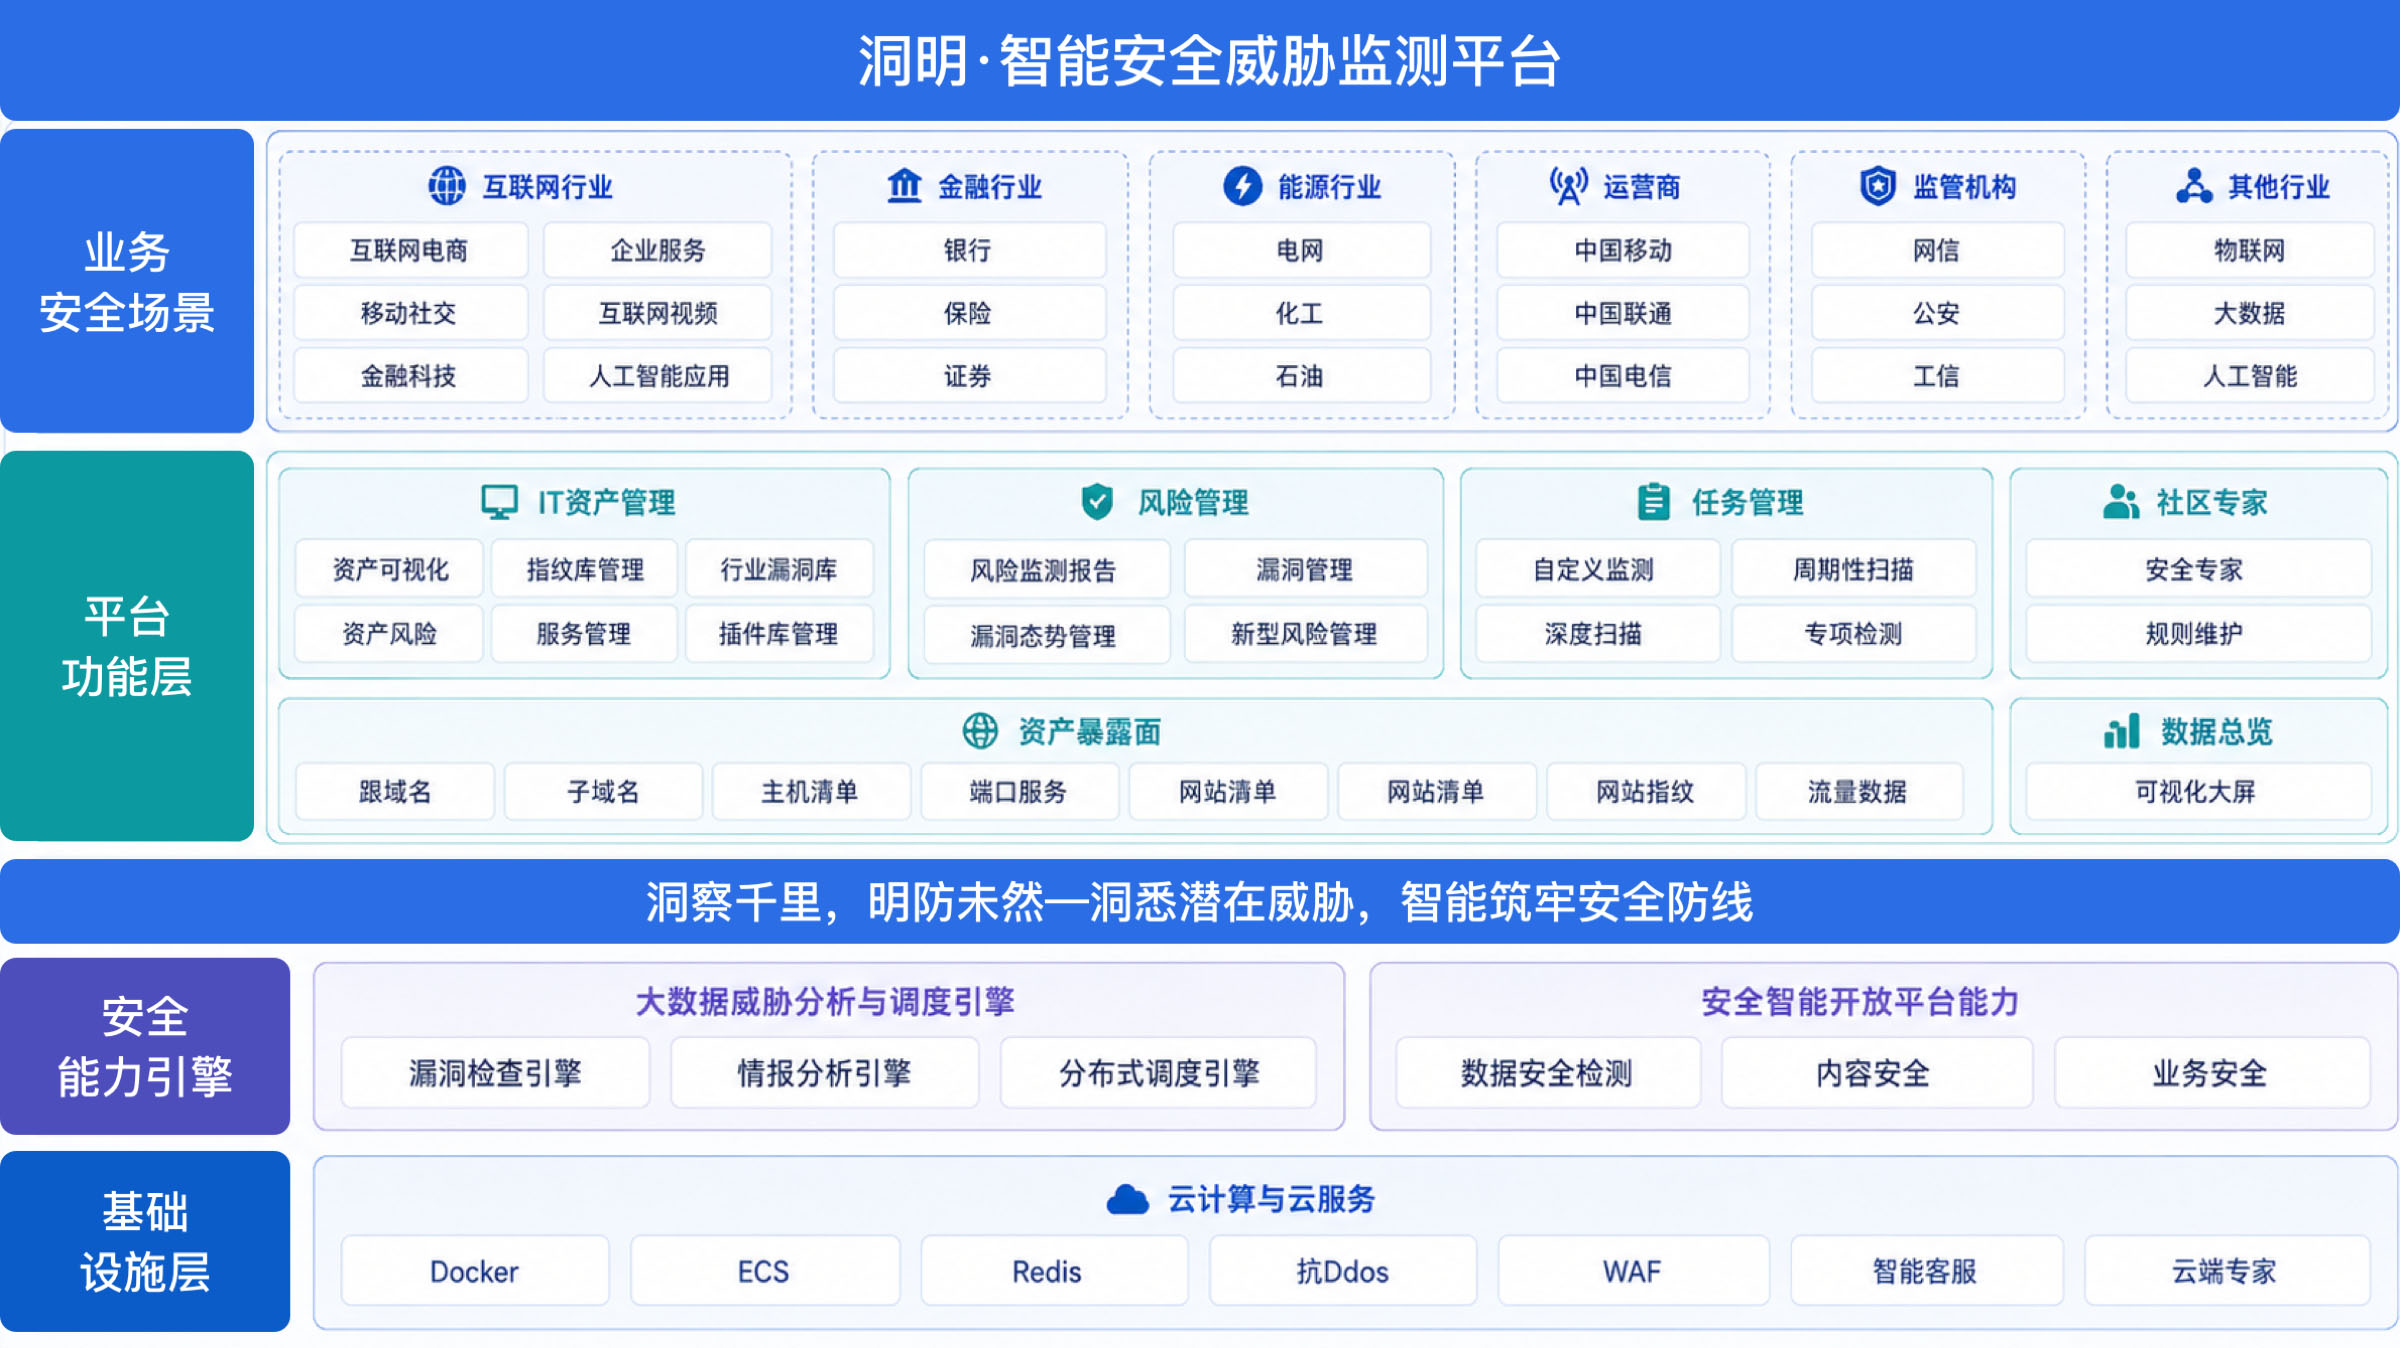Click the 人工智能应用 box
This screenshot has height=1348, width=2400.
click(x=658, y=376)
